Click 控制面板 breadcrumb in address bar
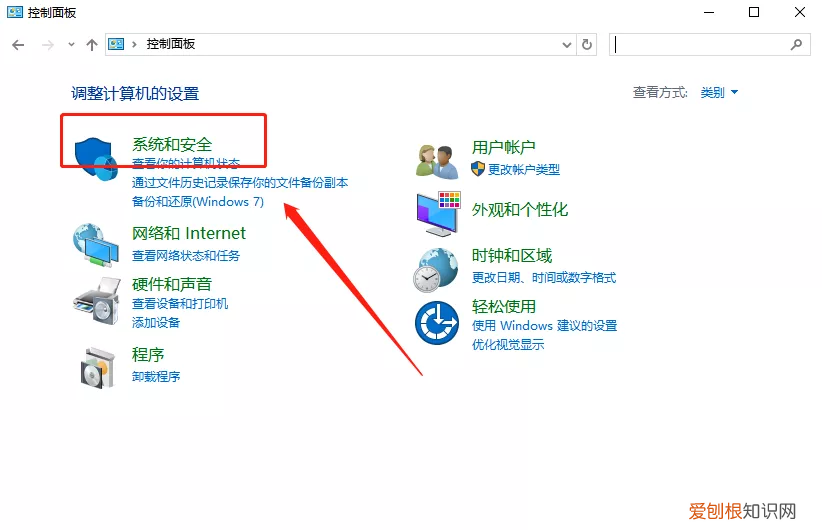Viewport: 822px width, 530px height. 170,44
